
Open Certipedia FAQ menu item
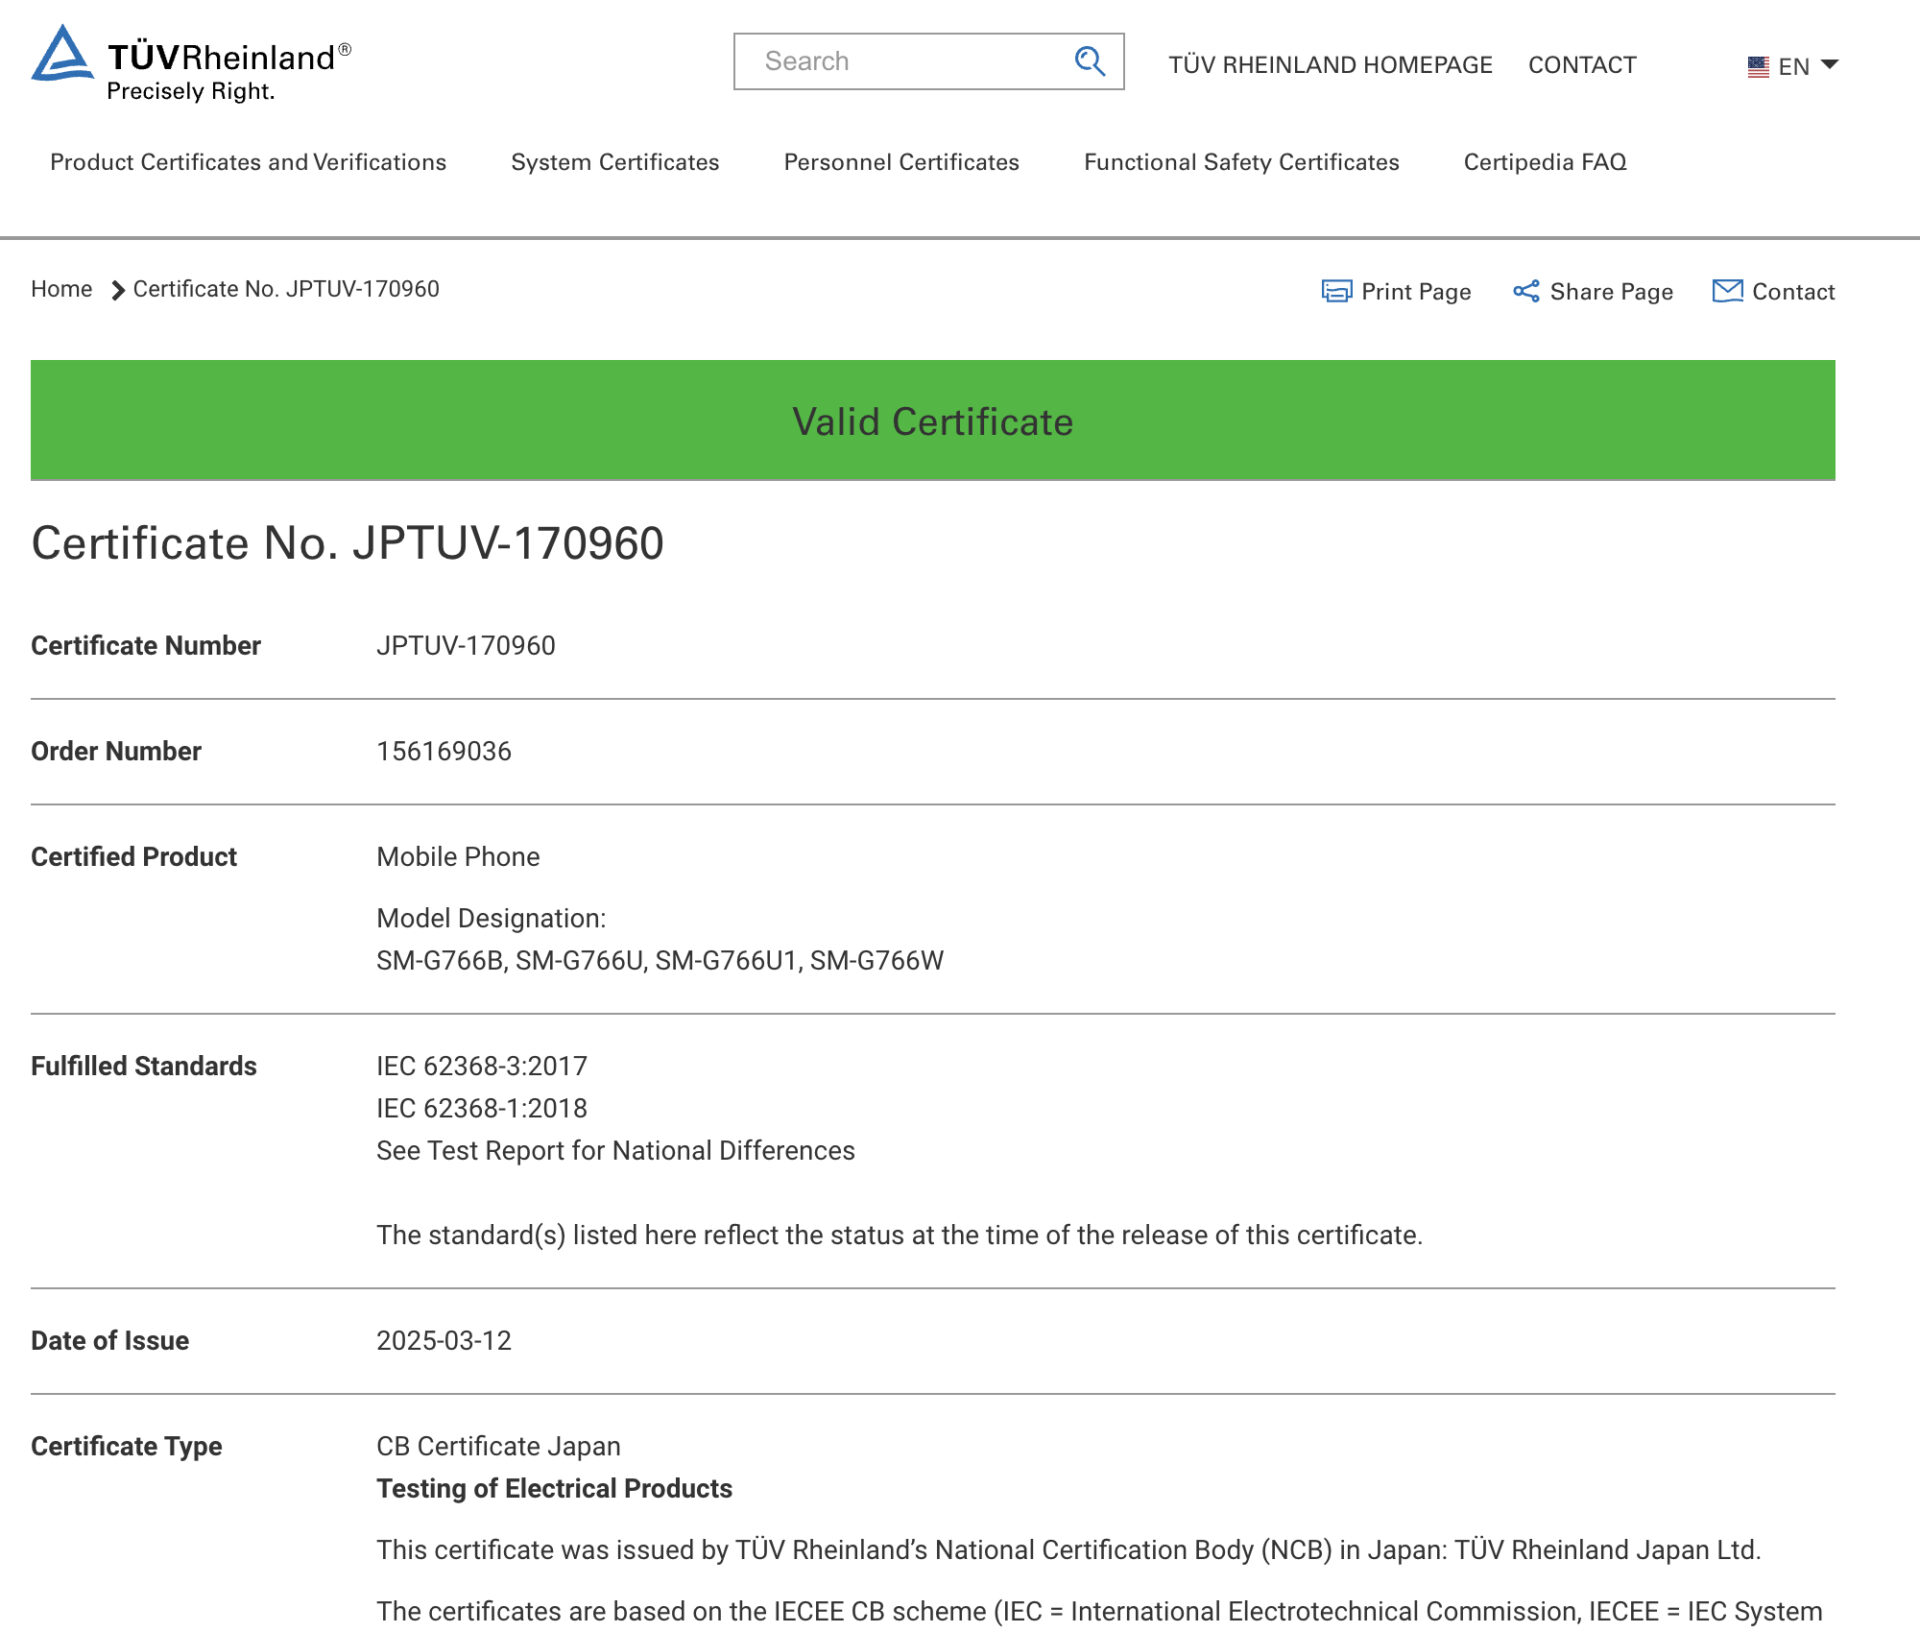tap(1545, 162)
